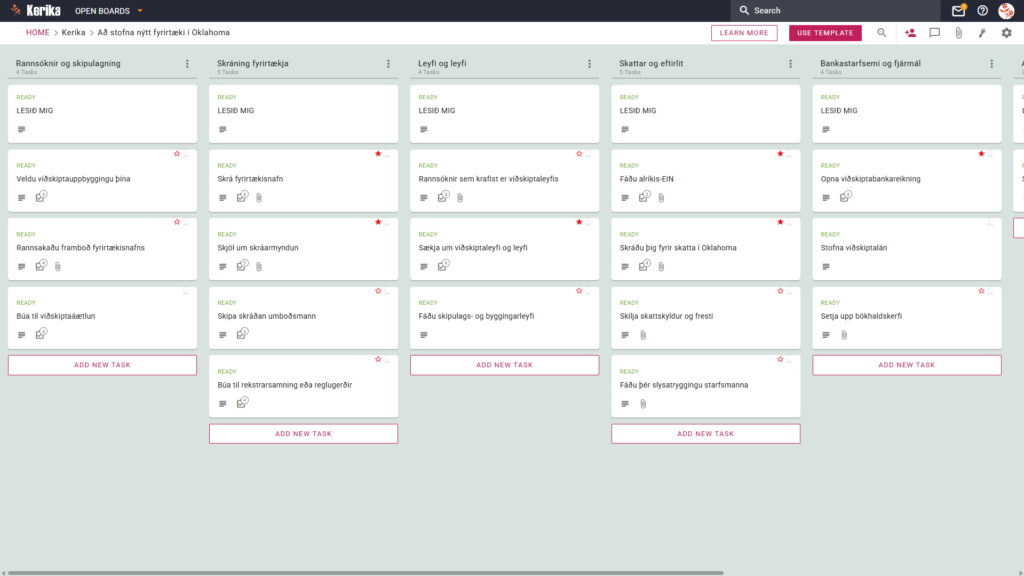This screenshot has width=1024, height=576.
Task: Go to HOME in the breadcrumb
Action: [37, 33]
